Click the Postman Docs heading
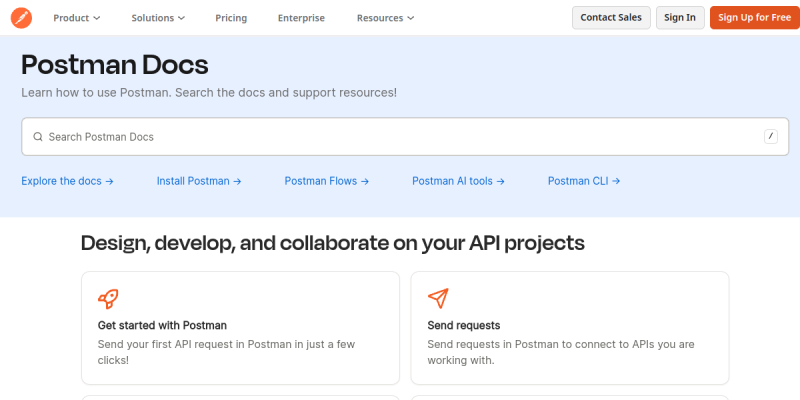This screenshot has width=800, height=400. pyautogui.click(x=115, y=65)
